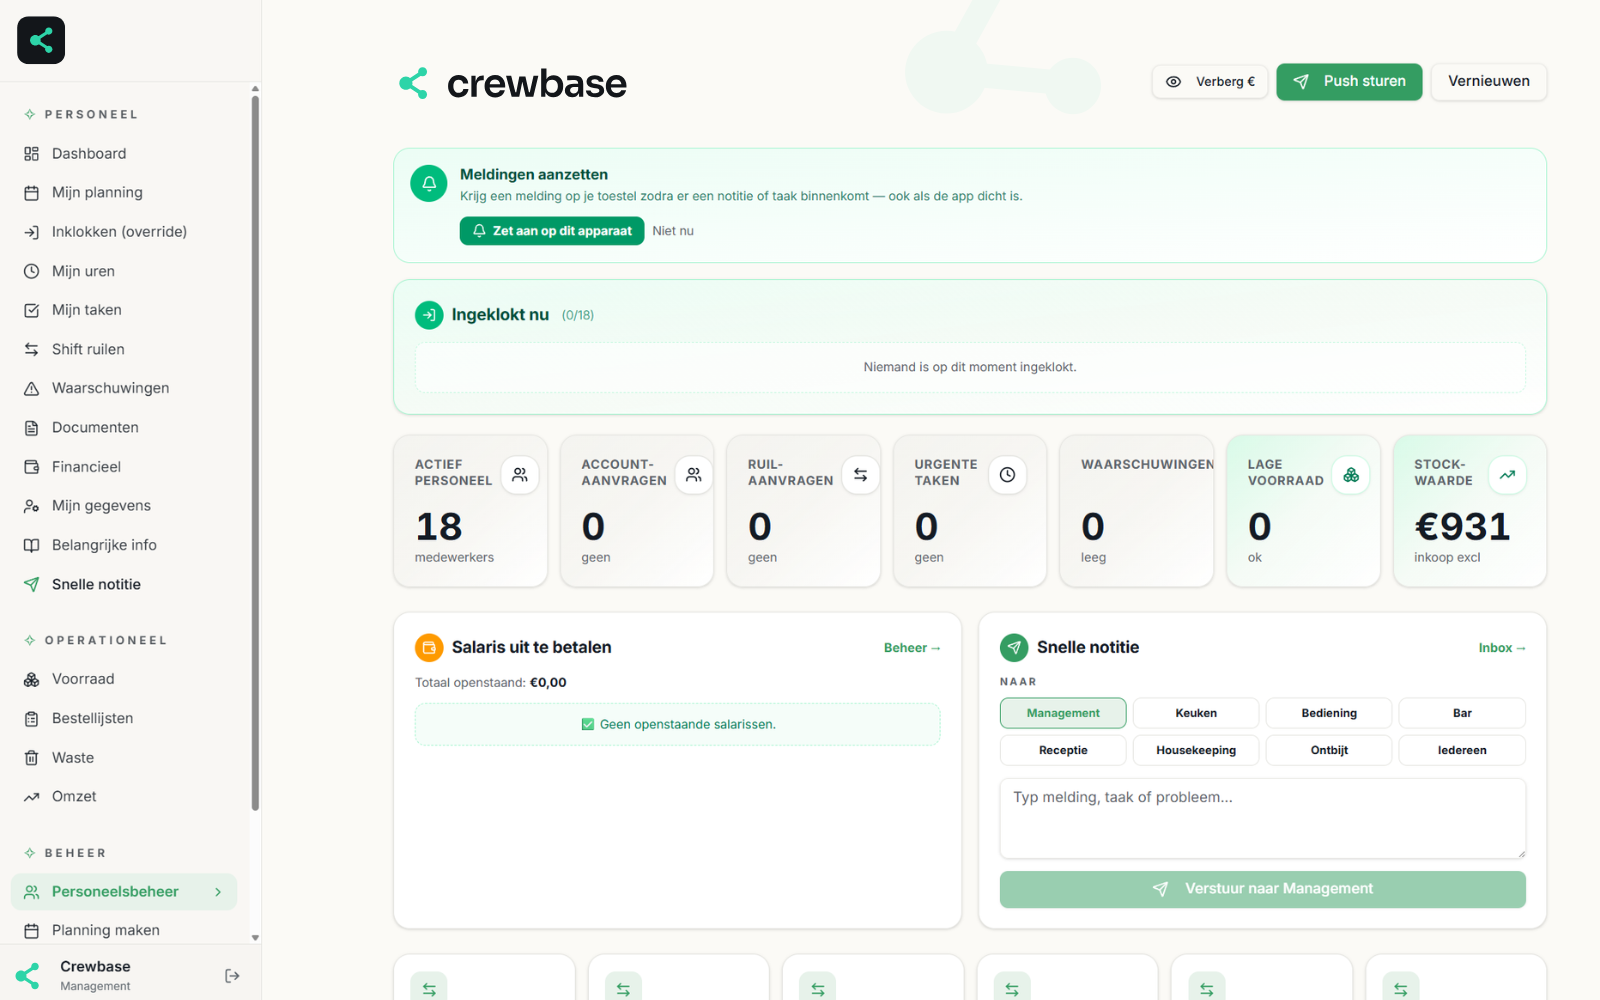Click the Ruil-aanvragen swap arrows icon
The height and width of the screenshot is (1000, 1600).
[860, 475]
